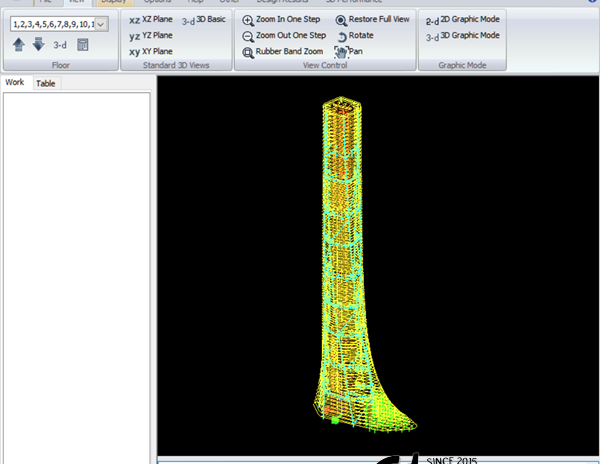Click the 3-d floor view icon
The image size is (600, 464).
(60, 44)
